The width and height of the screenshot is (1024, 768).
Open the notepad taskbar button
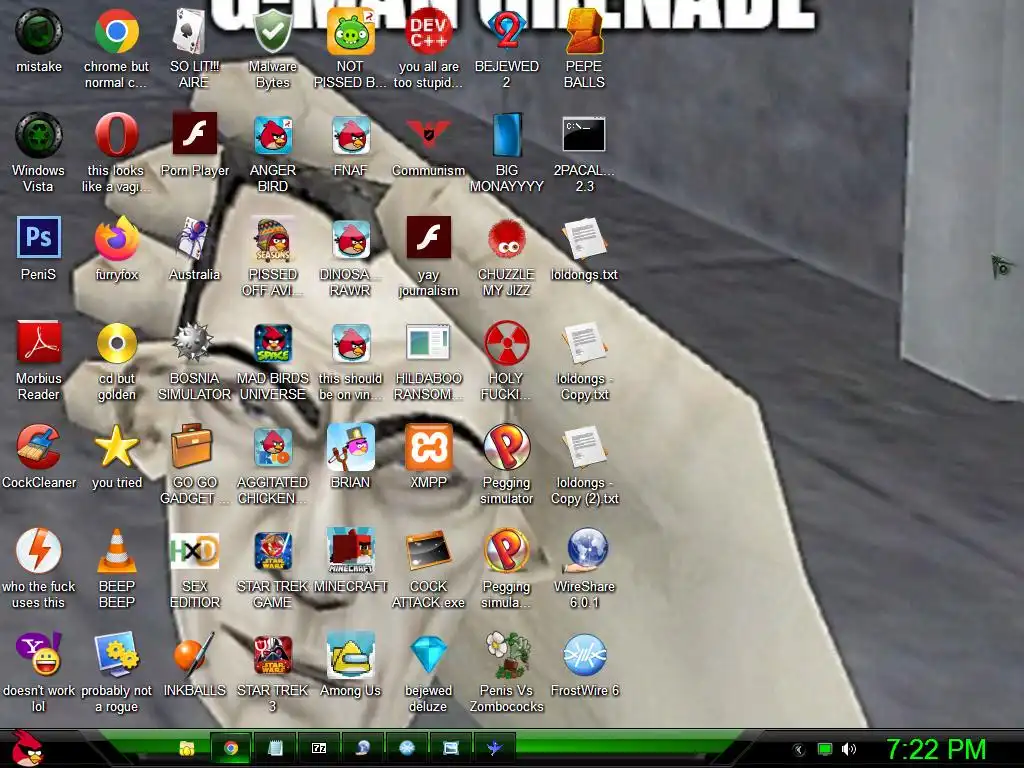[275, 748]
